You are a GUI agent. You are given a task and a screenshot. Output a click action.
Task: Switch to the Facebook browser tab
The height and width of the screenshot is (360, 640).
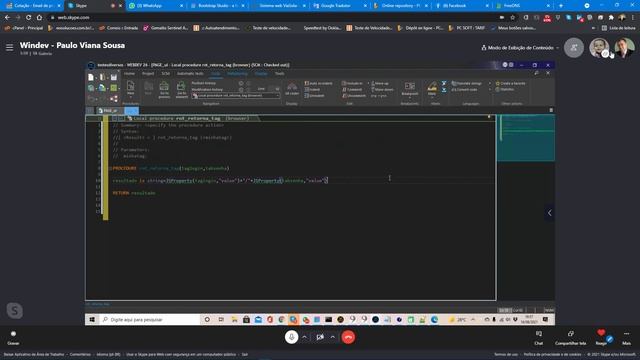pyautogui.click(x=462, y=6)
